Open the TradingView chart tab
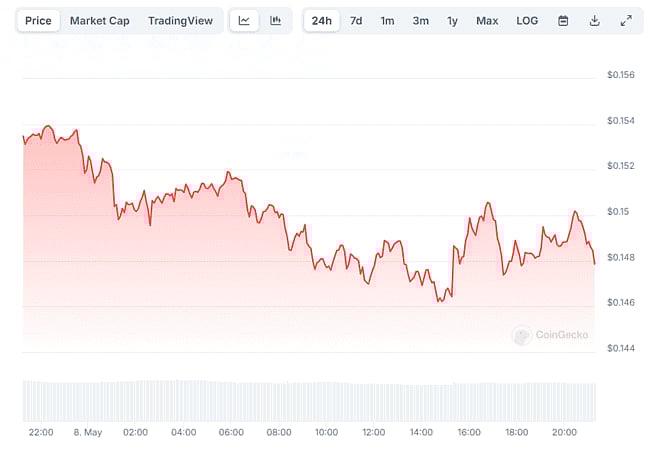This screenshot has width=650, height=453. 180,21
